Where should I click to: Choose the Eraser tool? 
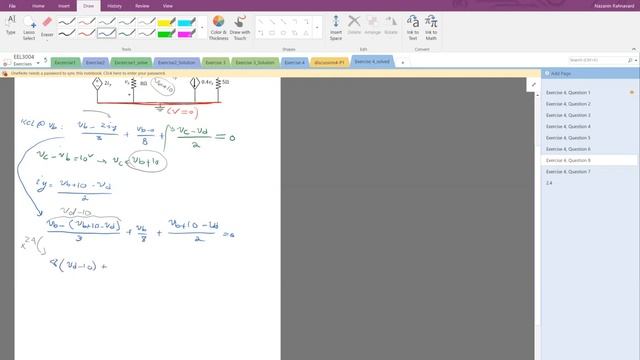[x=47, y=27]
